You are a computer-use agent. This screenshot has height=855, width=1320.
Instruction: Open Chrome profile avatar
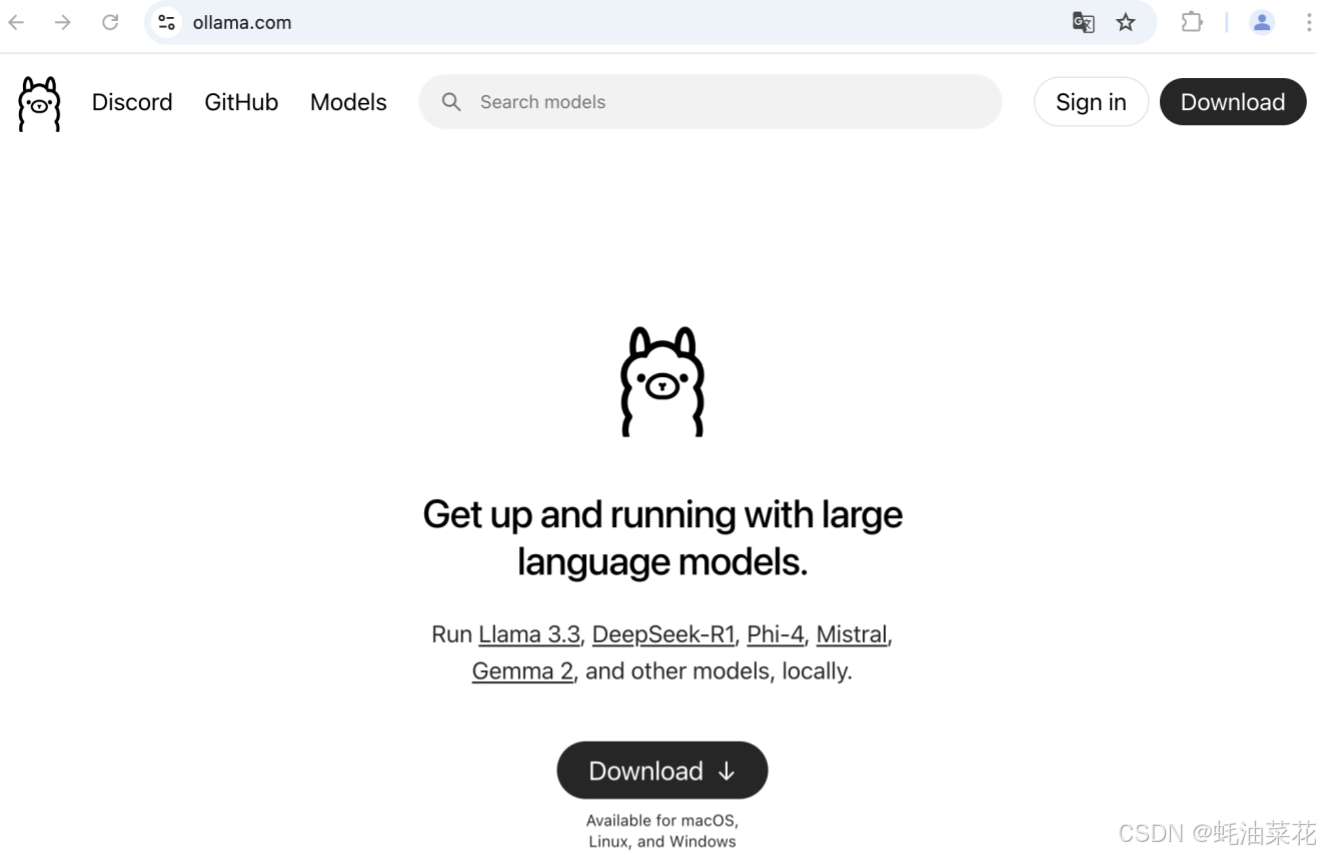pyautogui.click(x=1262, y=22)
